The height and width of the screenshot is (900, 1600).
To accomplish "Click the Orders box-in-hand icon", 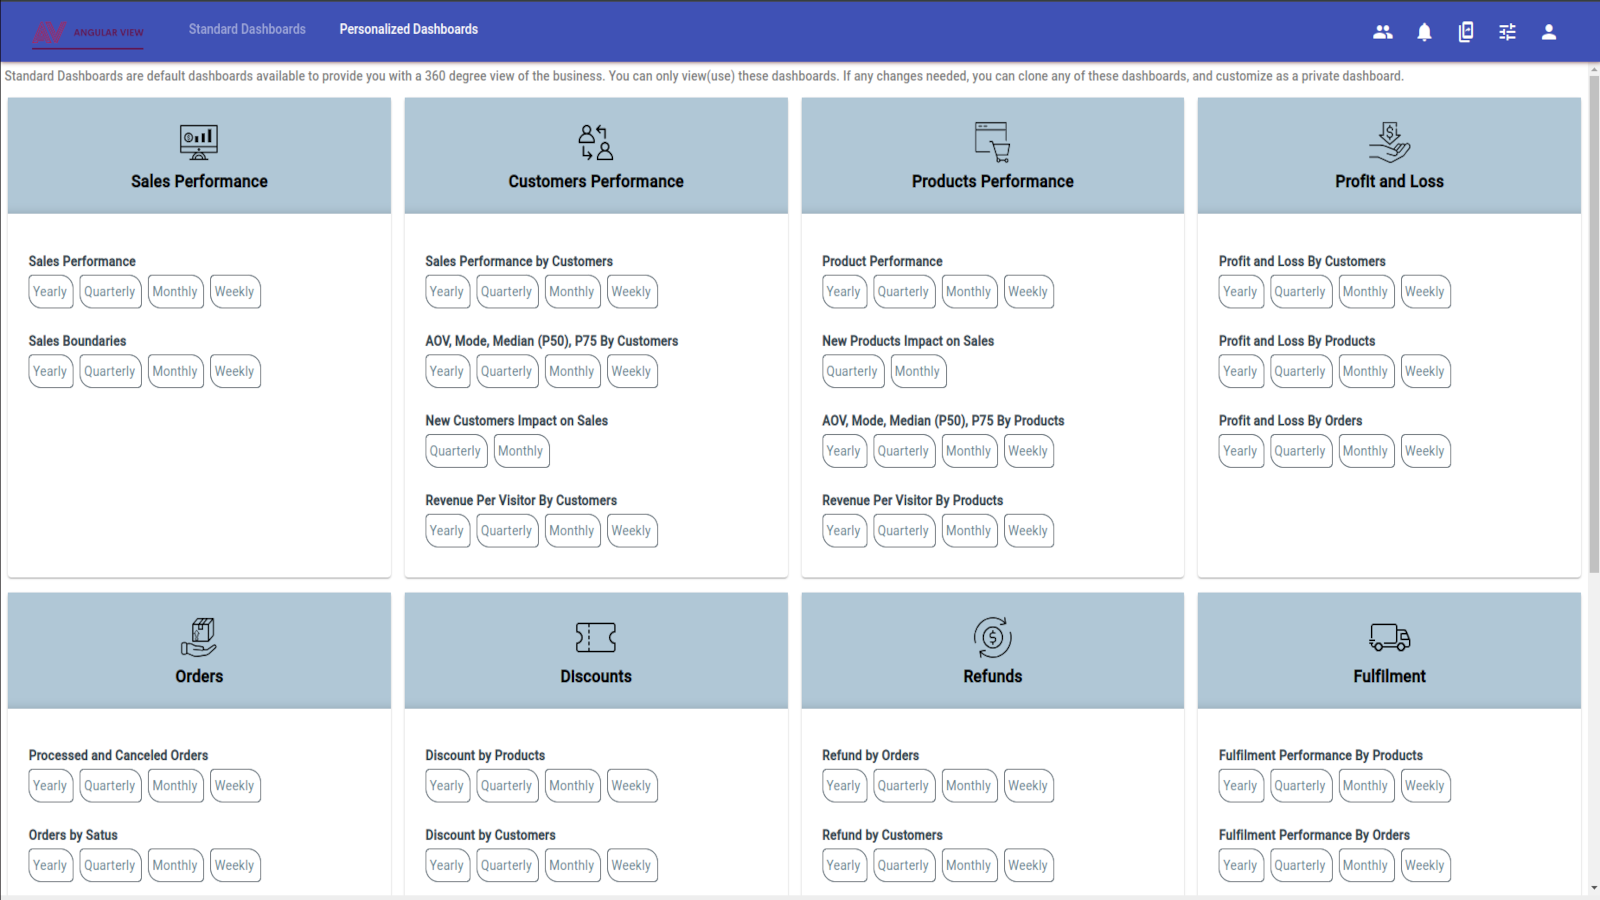I will pyautogui.click(x=199, y=637).
